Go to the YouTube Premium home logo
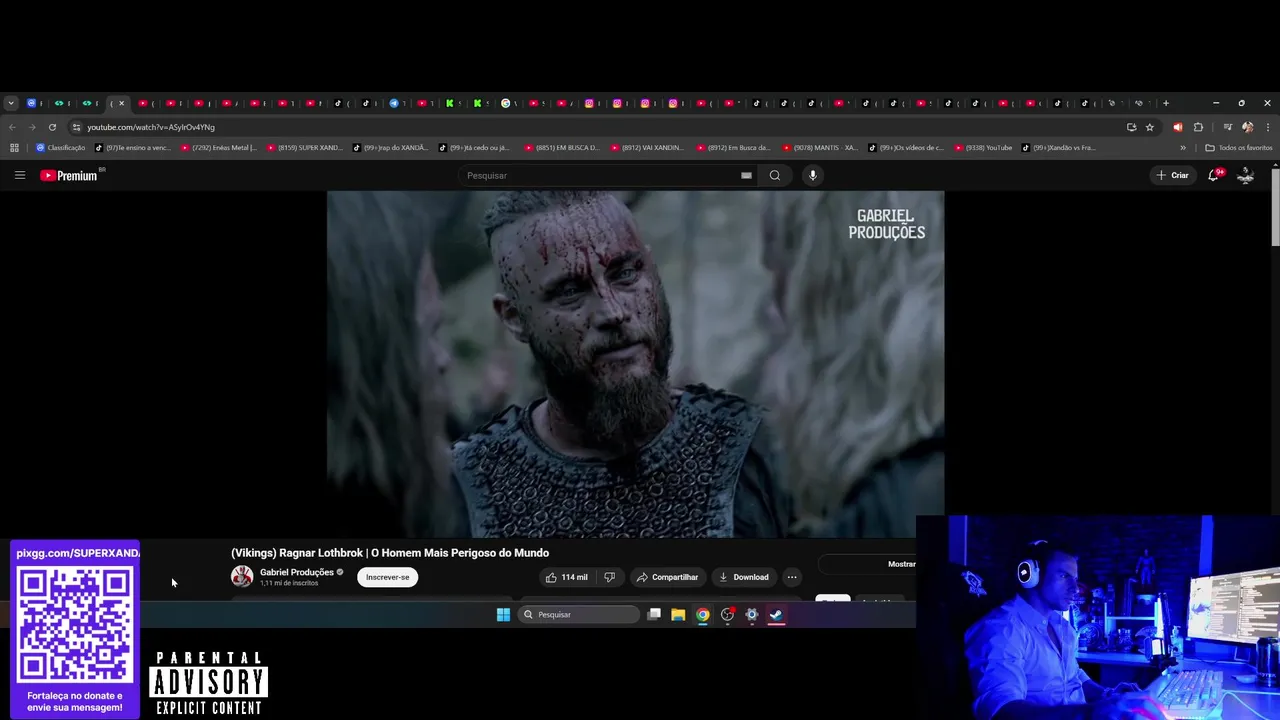1280x720 pixels. tap(69, 175)
